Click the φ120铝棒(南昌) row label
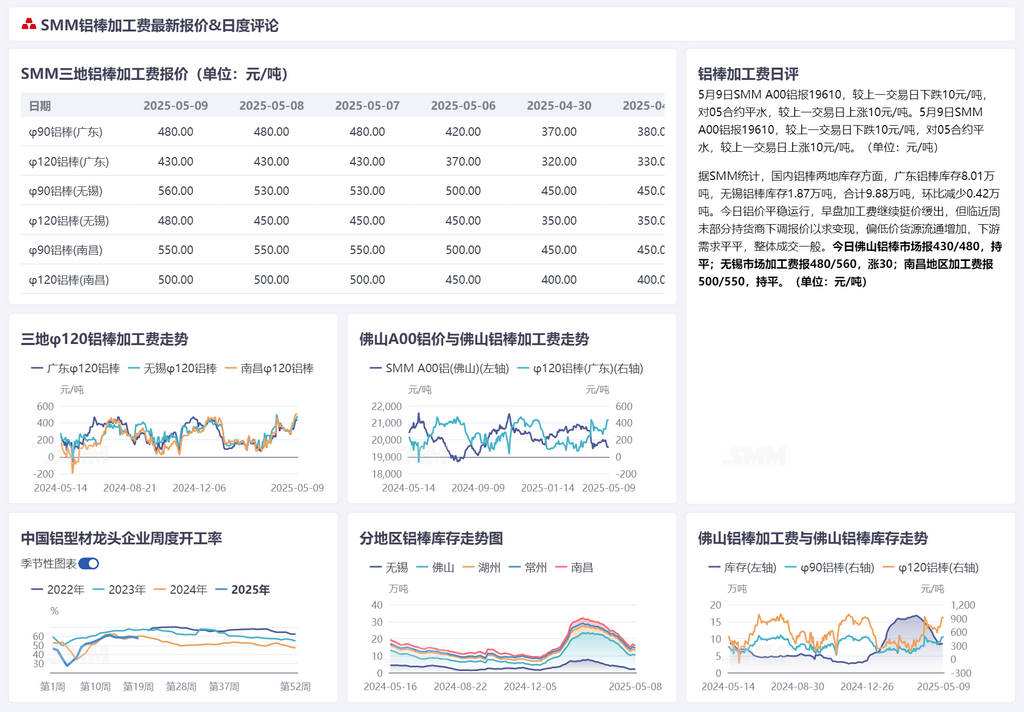 click(69, 280)
